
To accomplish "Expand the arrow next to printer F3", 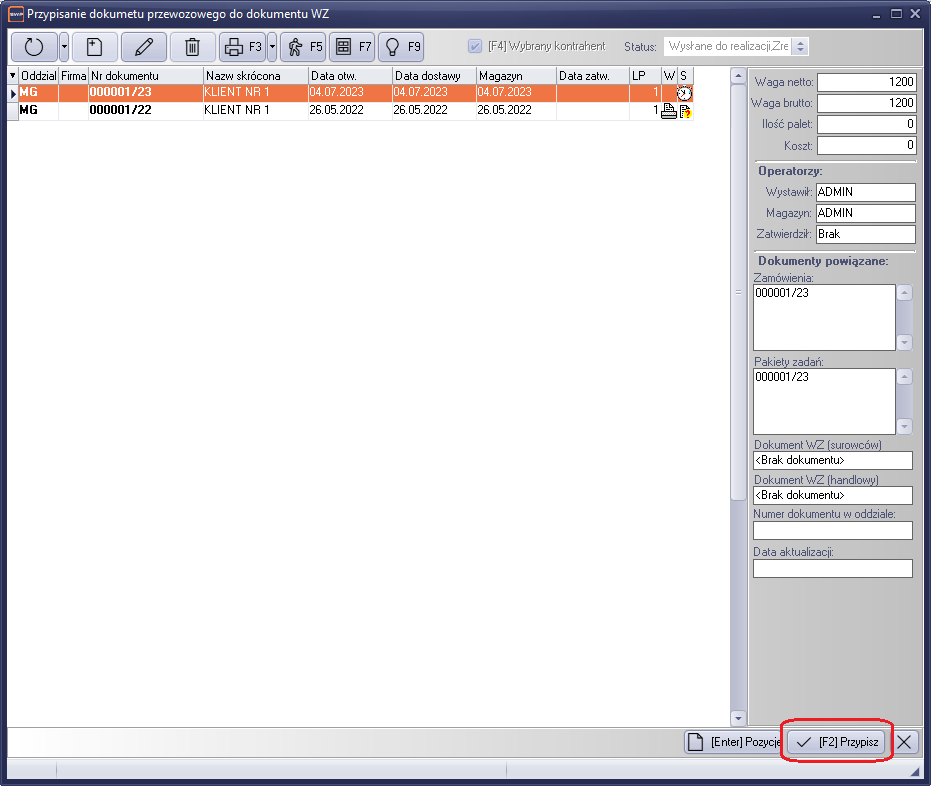I will [x=272, y=47].
